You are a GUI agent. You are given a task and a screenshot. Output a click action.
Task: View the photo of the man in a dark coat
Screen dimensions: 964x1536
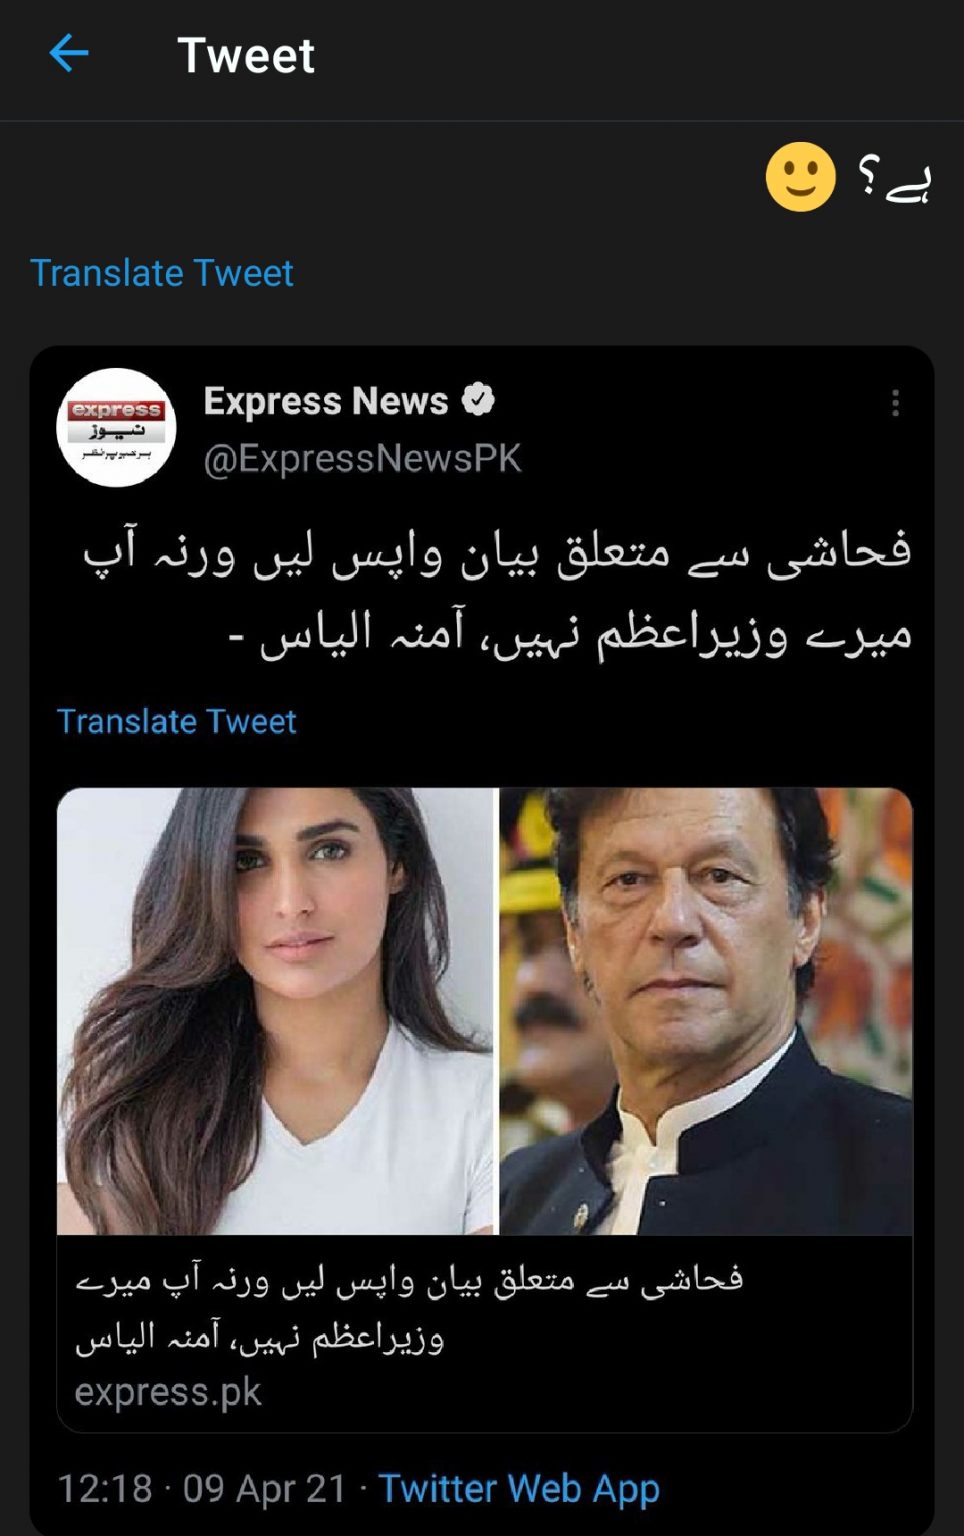706,1011
